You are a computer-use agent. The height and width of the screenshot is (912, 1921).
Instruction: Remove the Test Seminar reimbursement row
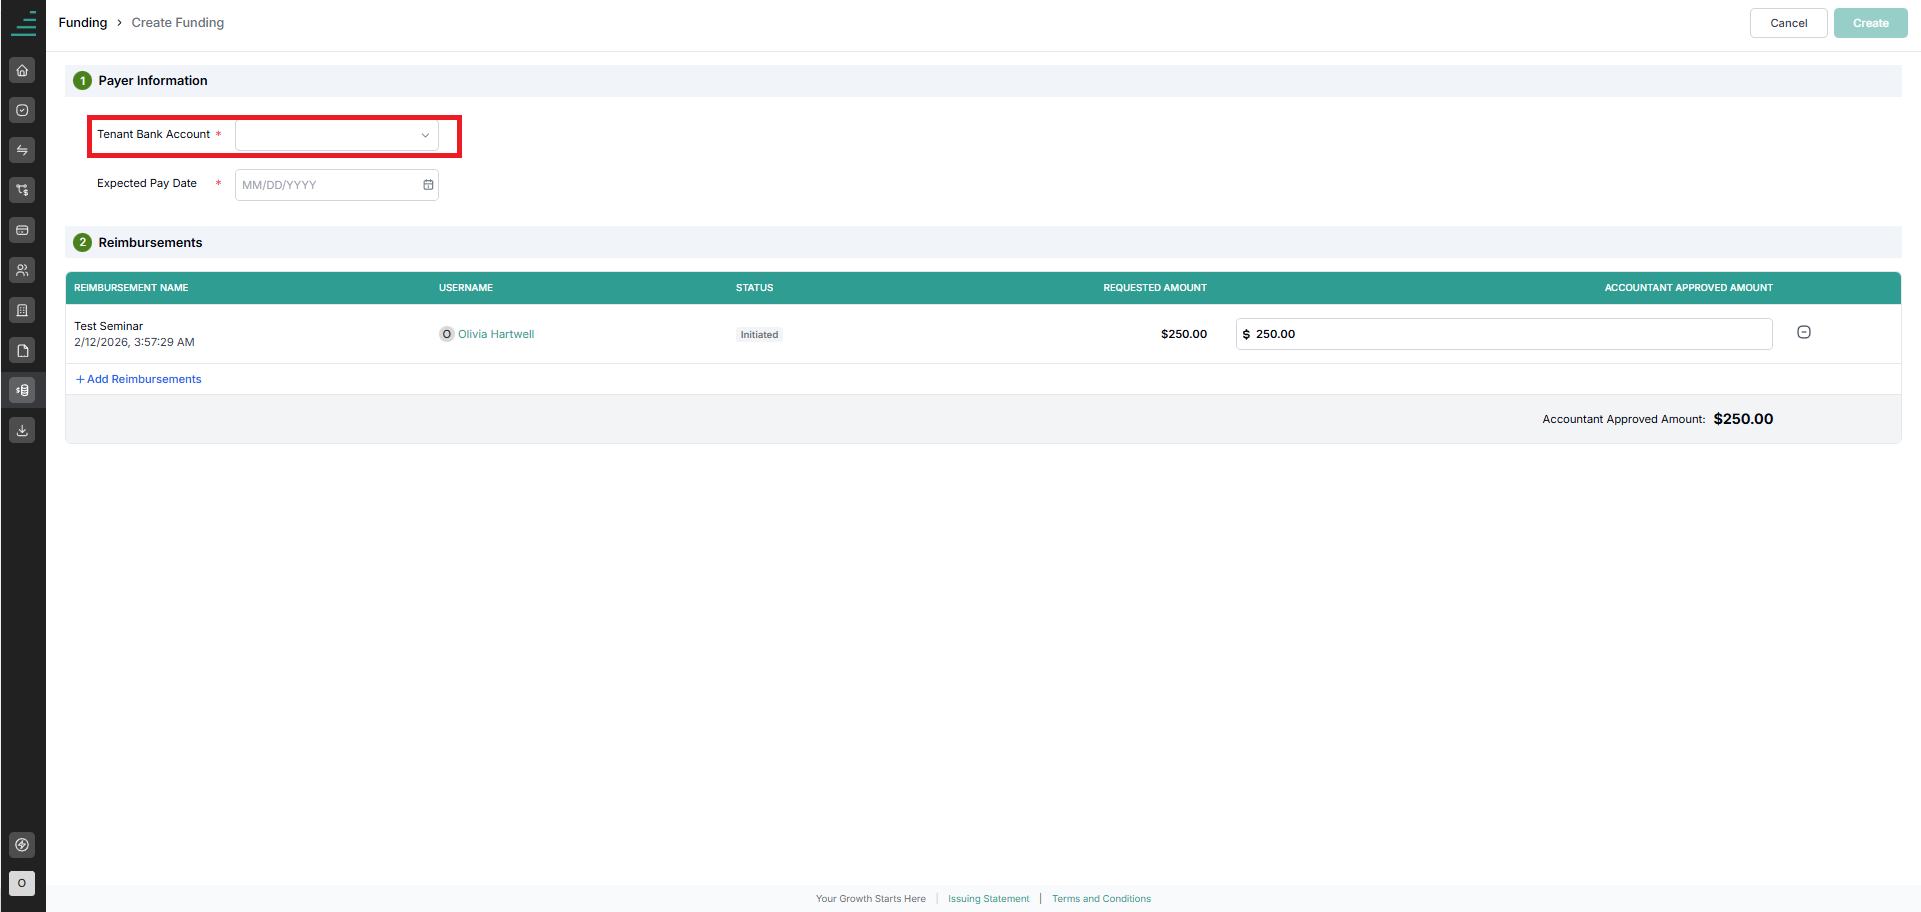[x=1804, y=332]
